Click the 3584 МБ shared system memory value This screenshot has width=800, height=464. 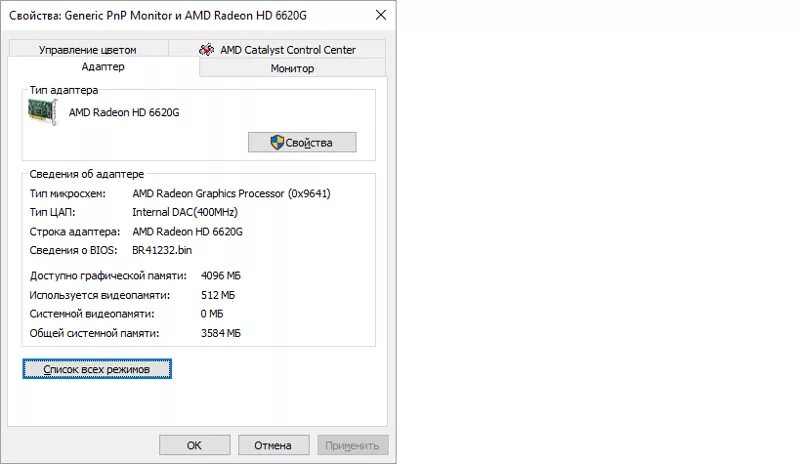click(x=220, y=333)
